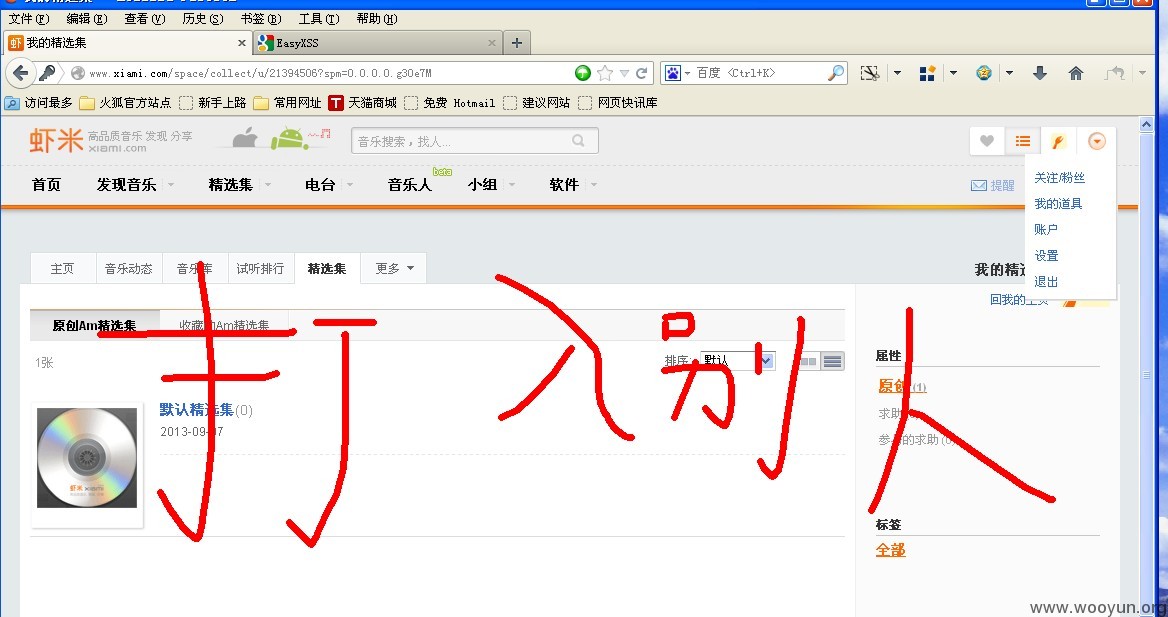Switch to grid view toggle icon
Screen dimensions: 1168x617
(x=807, y=361)
